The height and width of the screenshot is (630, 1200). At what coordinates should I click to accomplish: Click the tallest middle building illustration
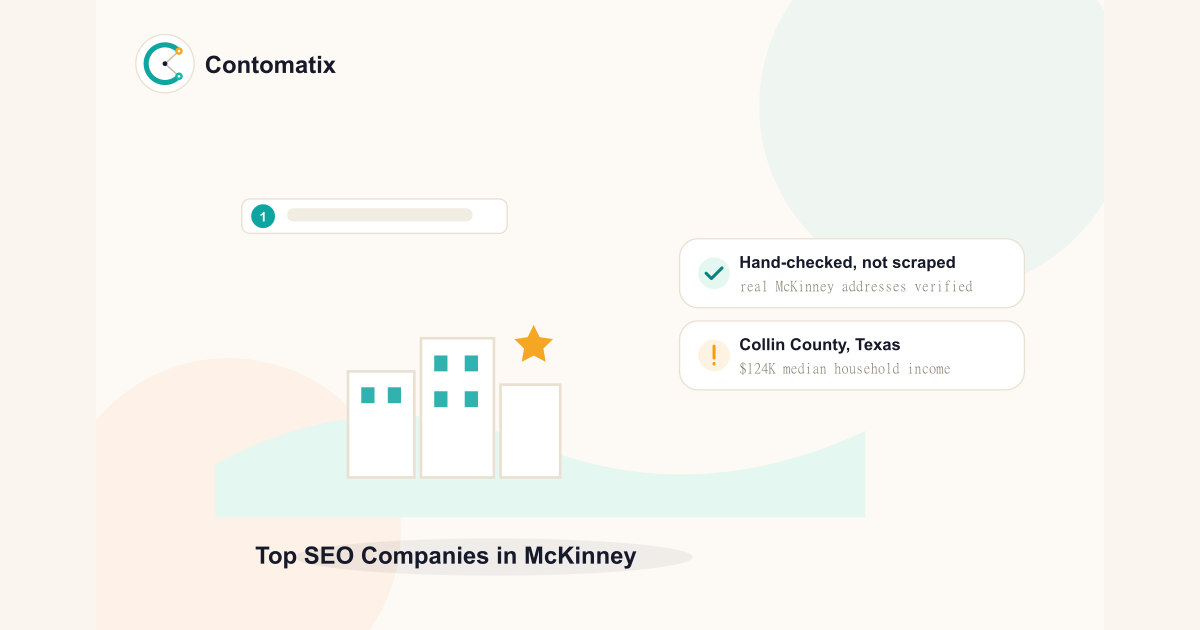pos(457,408)
